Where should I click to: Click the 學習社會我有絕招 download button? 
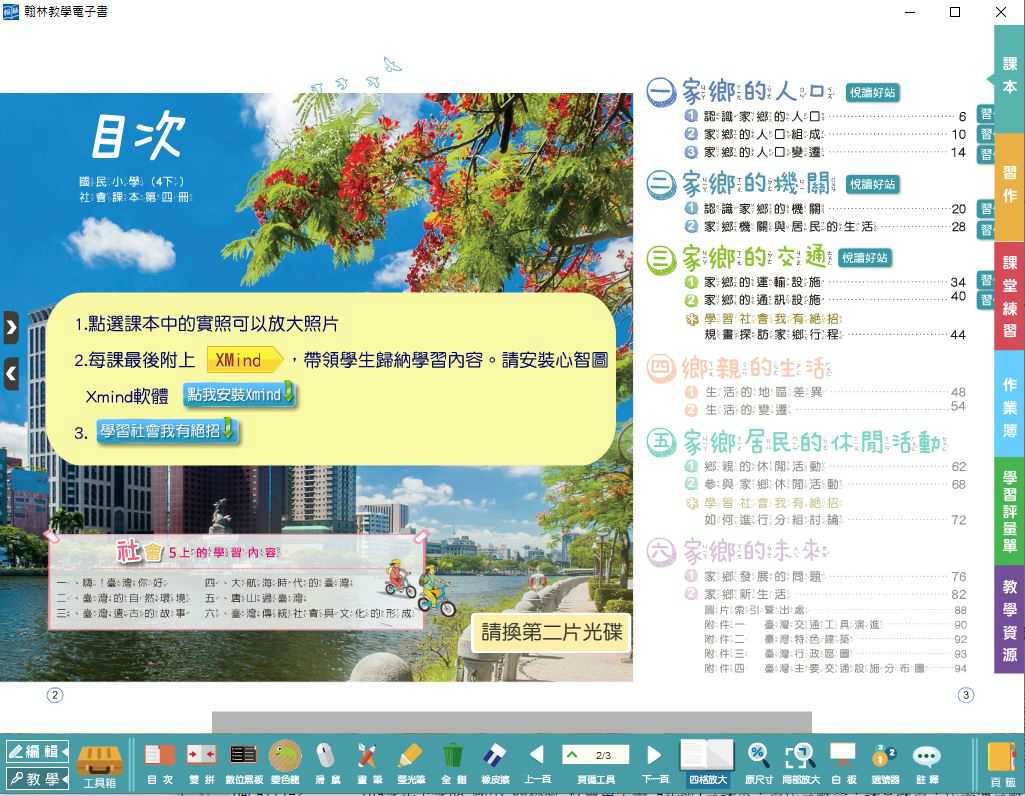[167, 431]
